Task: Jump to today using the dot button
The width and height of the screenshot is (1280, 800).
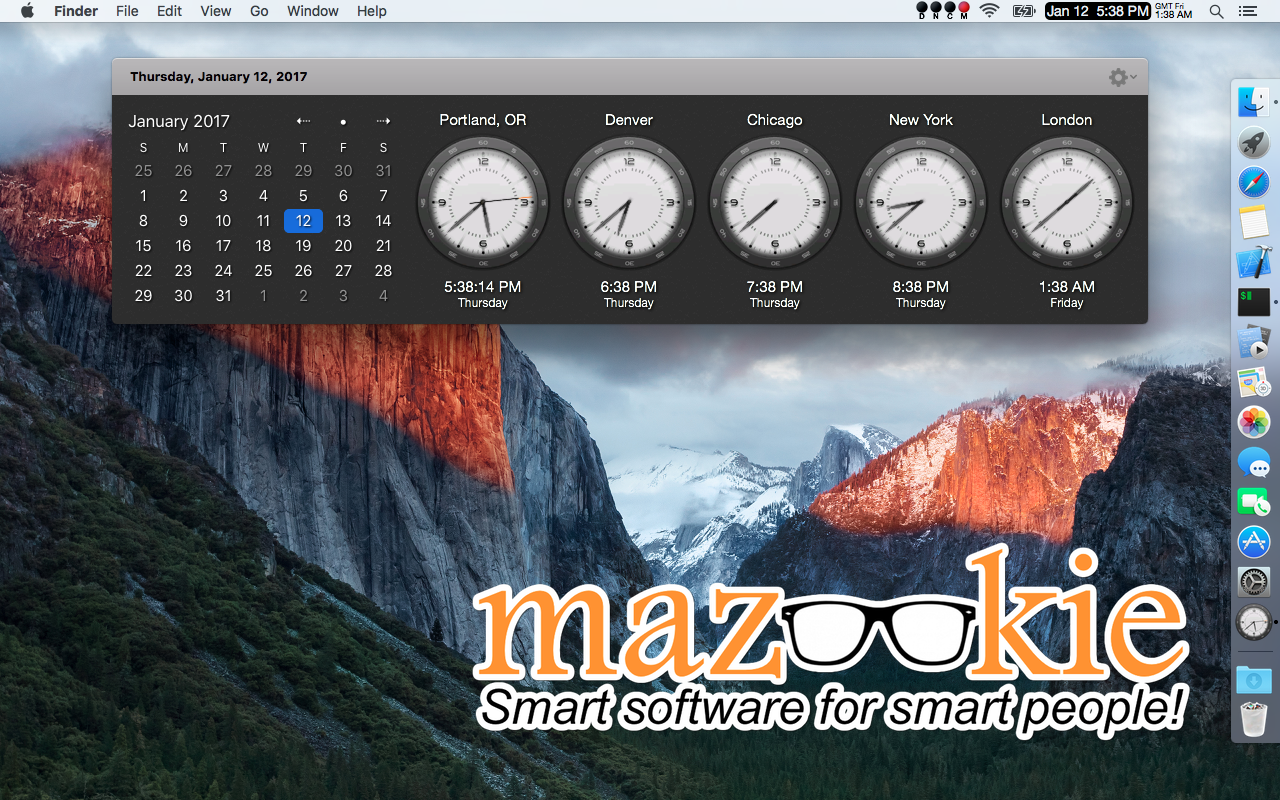Action: tap(343, 122)
